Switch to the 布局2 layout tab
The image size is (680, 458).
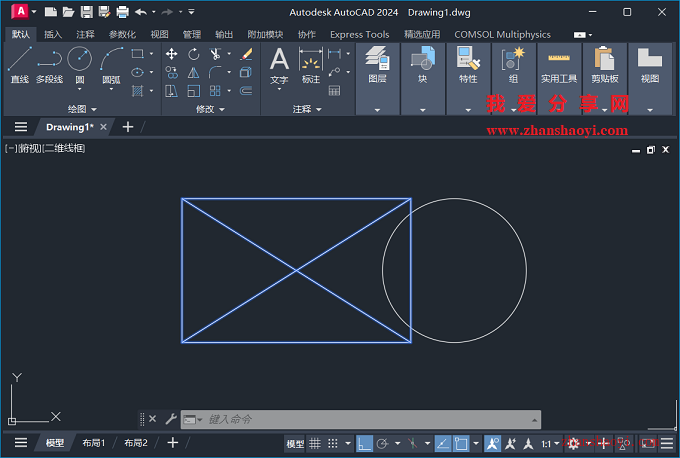tap(136, 443)
